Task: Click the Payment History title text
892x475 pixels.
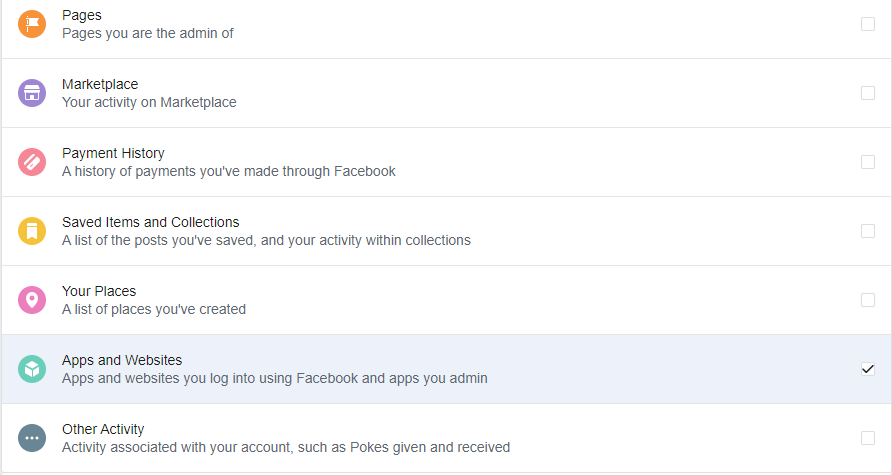Action: (x=113, y=153)
